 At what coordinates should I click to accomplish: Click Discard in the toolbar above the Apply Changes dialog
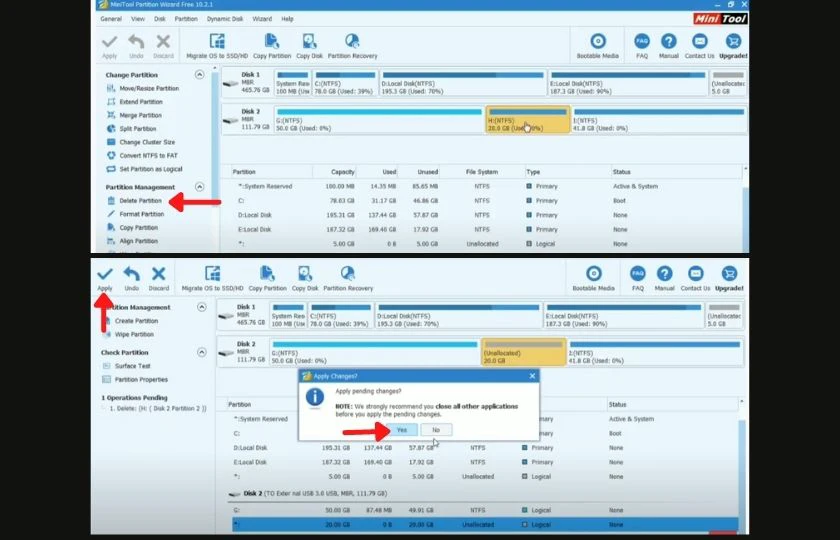[x=159, y=279]
